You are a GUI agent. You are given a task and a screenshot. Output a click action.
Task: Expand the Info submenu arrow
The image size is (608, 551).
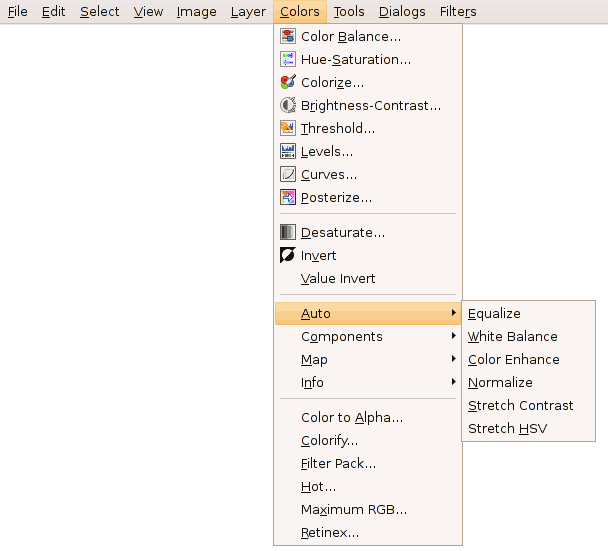click(454, 382)
